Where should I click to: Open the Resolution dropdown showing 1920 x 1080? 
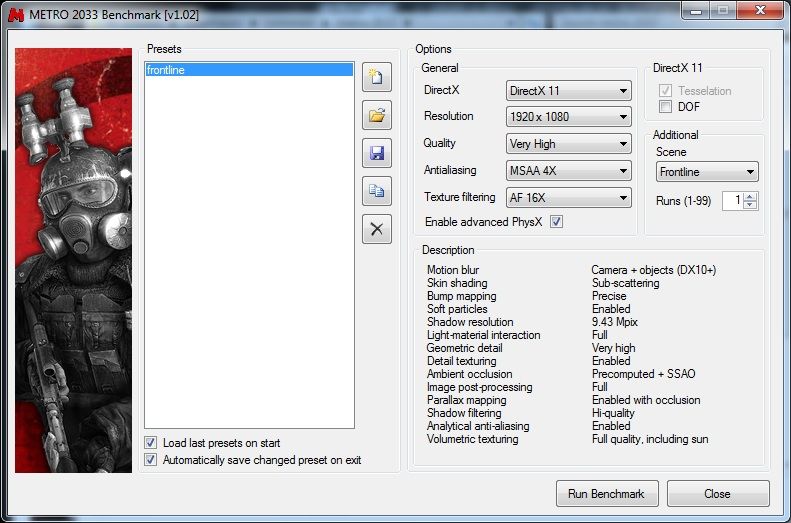point(569,117)
